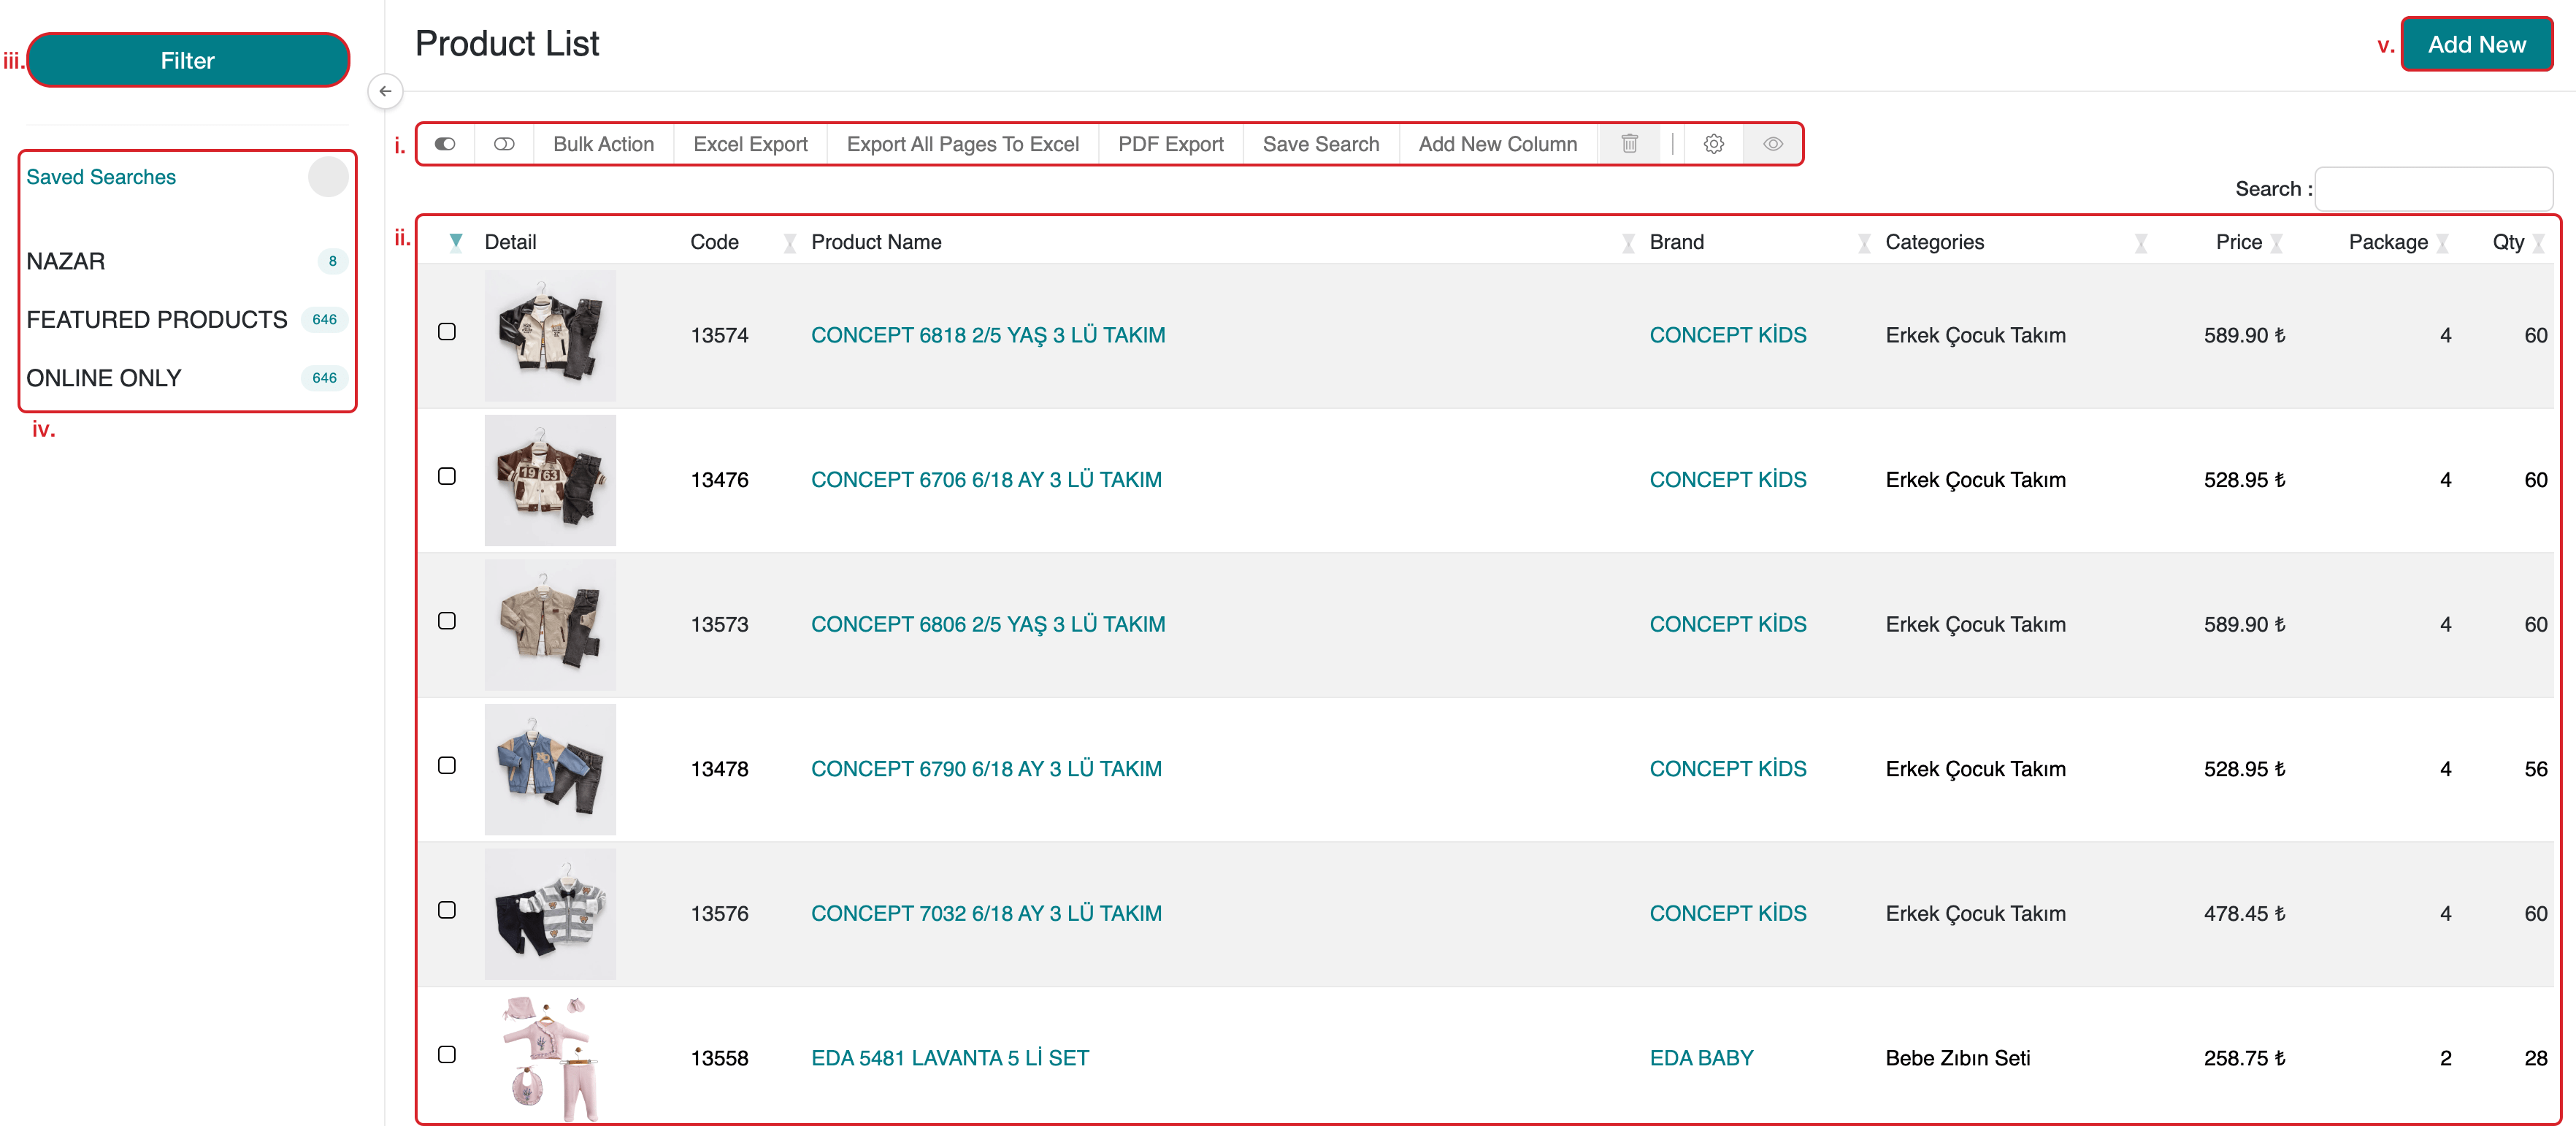Check the box for product 13574
Screen dimensions: 2576x1126
tap(447, 332)
